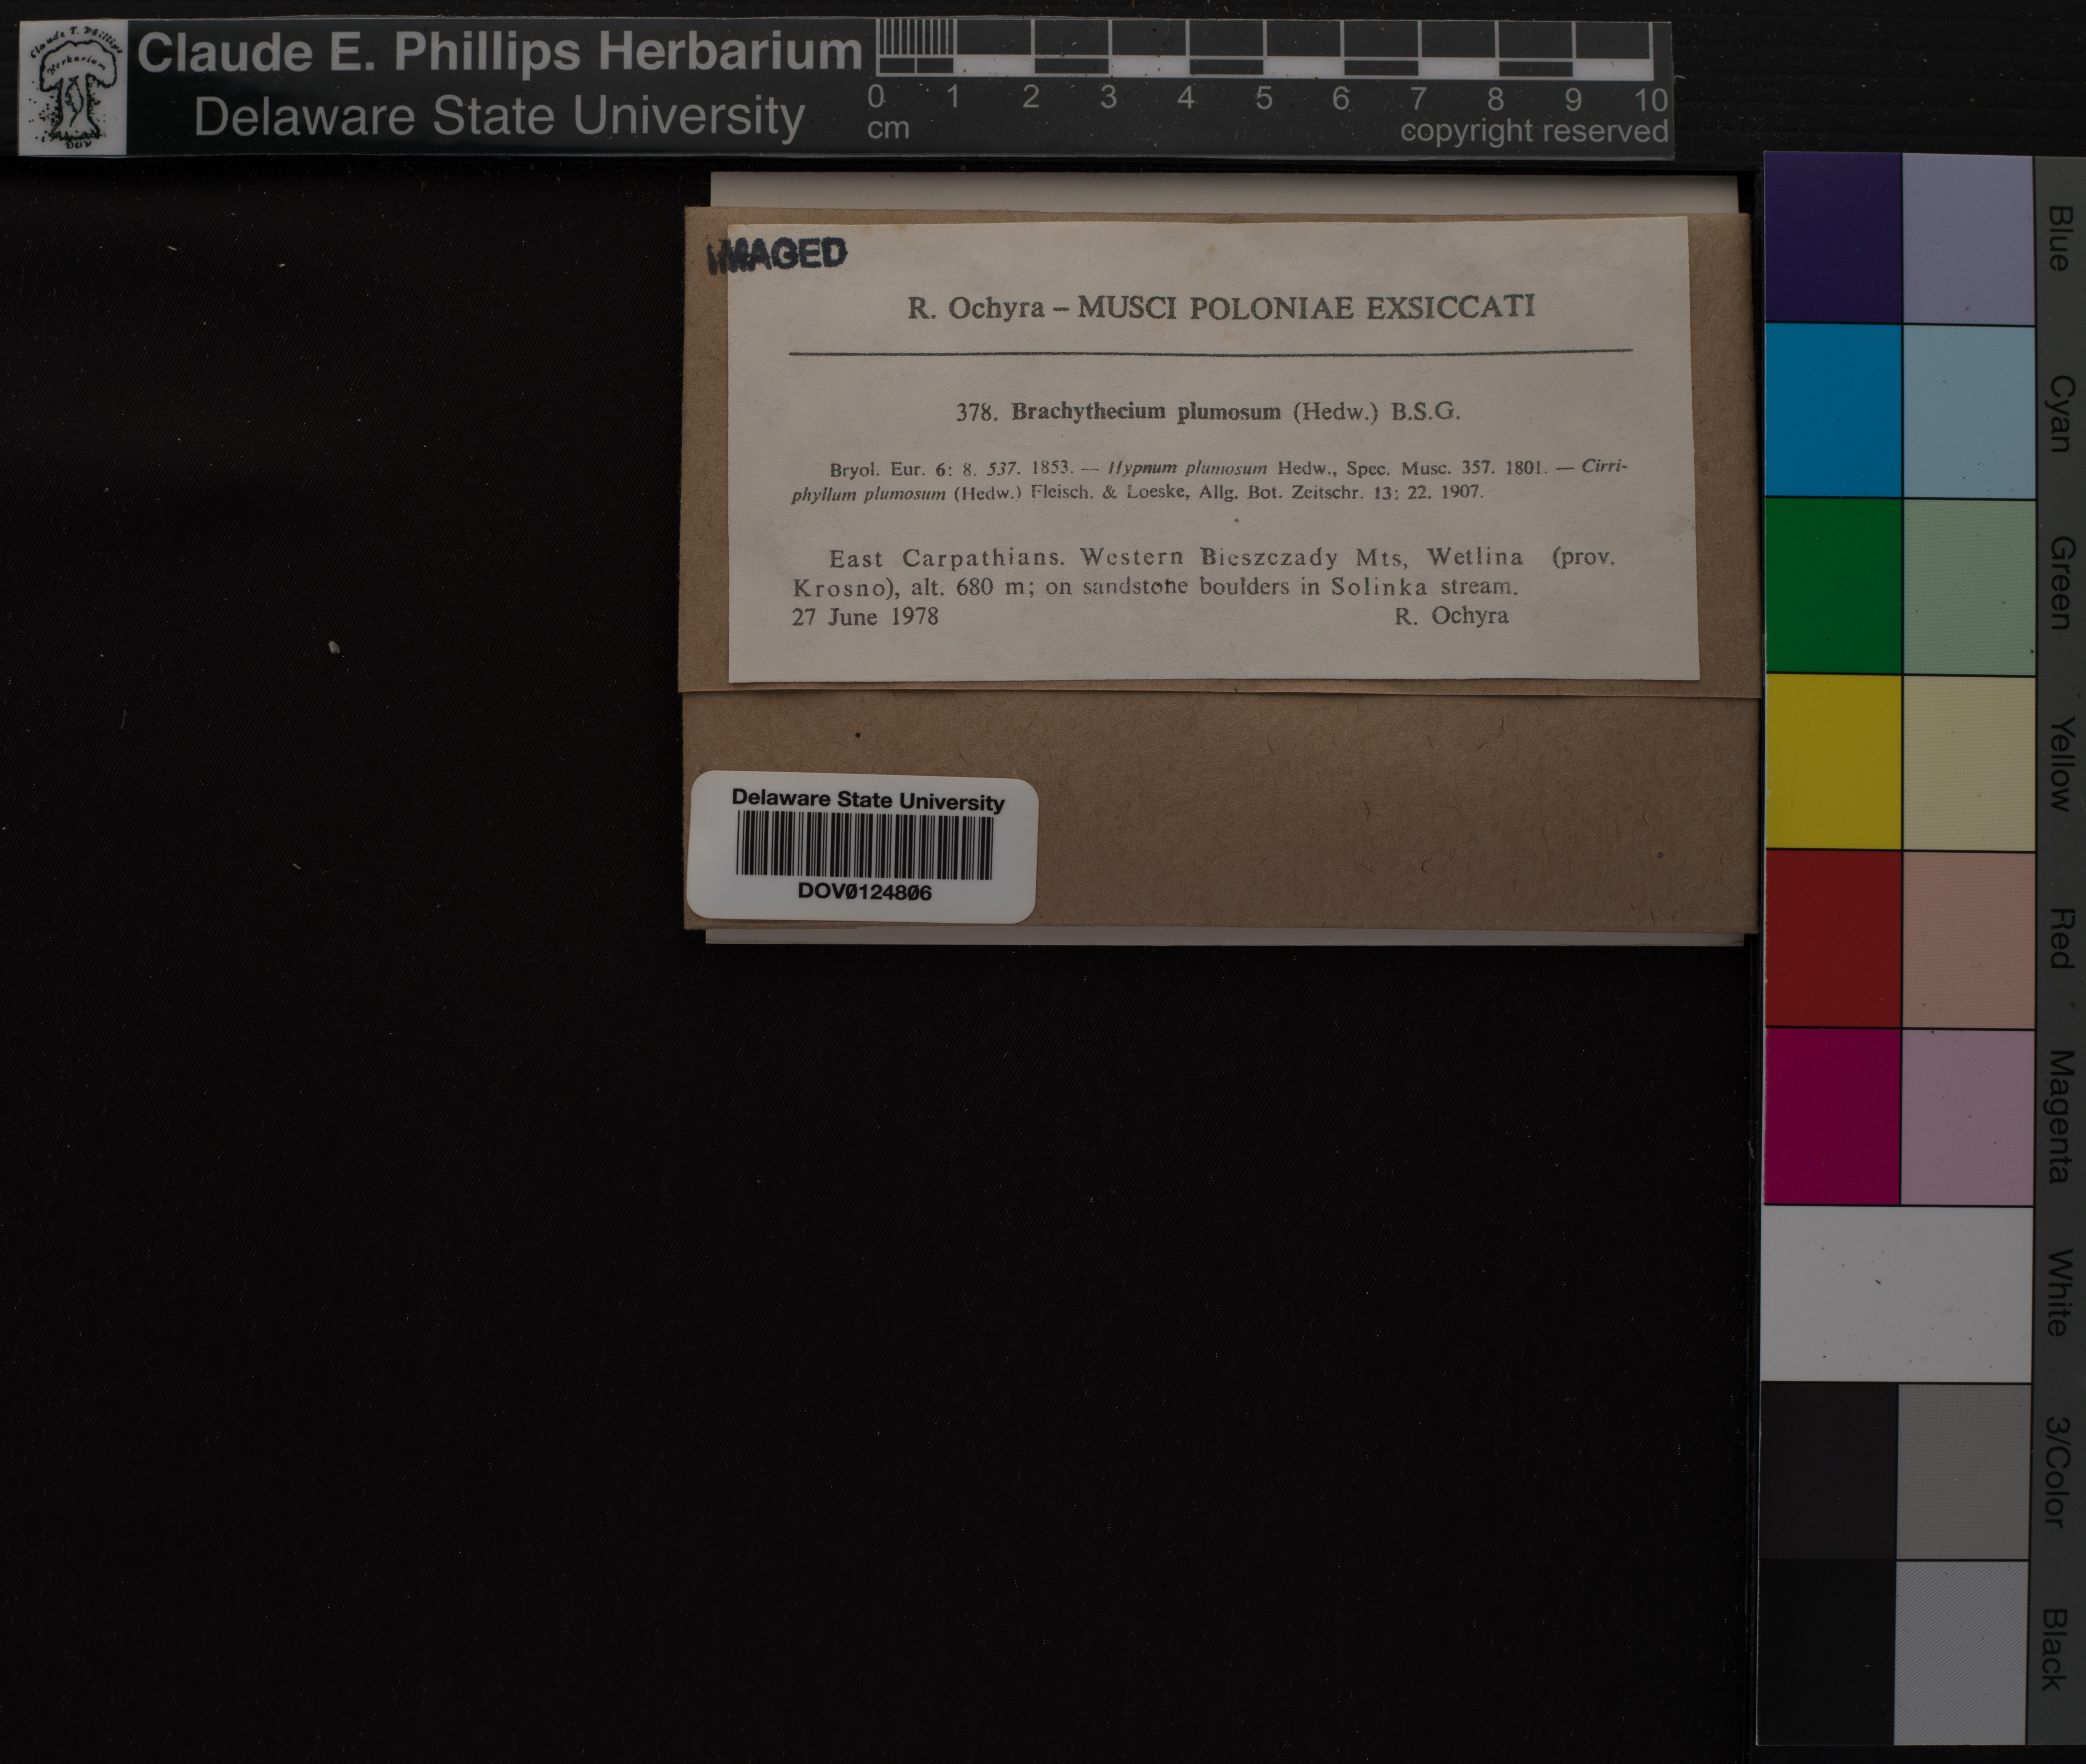
Task: Select the dark magenta color patch
Action: pos(1832,1116)
